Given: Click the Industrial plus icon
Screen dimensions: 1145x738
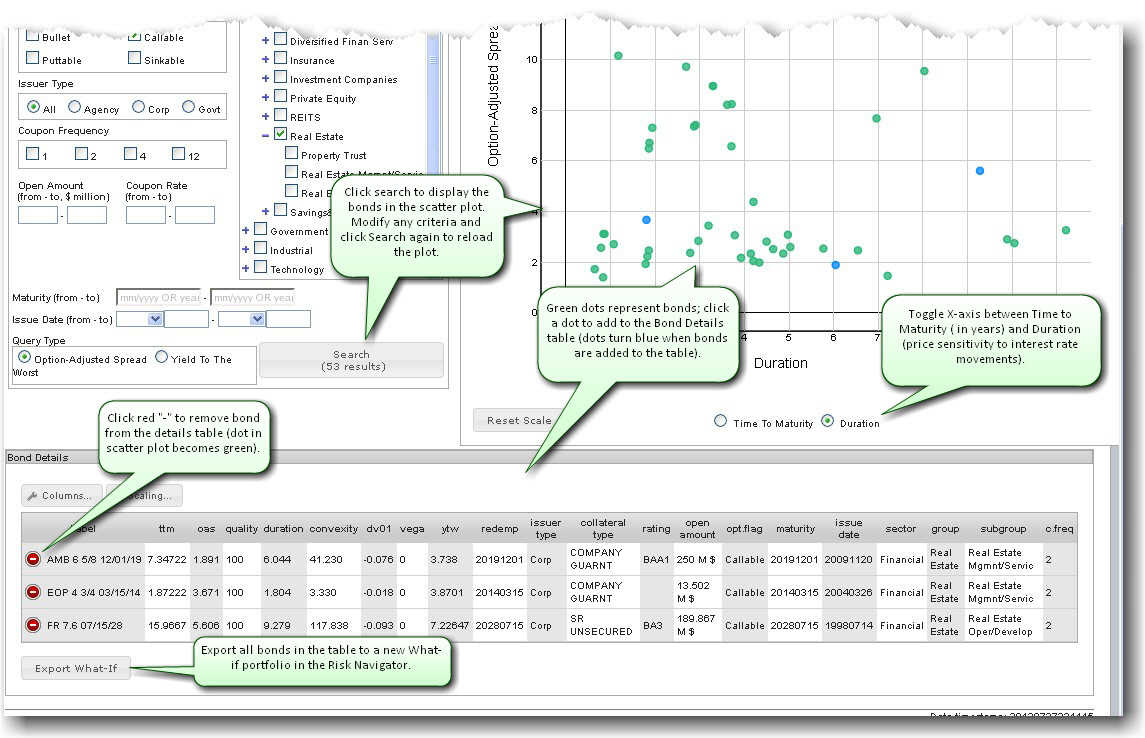Looking at the screenshot, I should pyautogui.click(x=246, y=250).
